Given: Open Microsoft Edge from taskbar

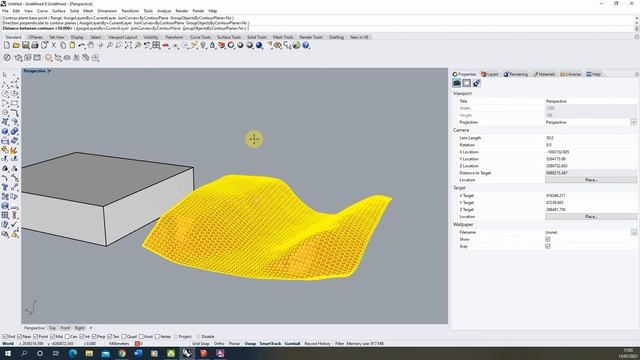Looking at the screenshot, I should pos(73,353).
